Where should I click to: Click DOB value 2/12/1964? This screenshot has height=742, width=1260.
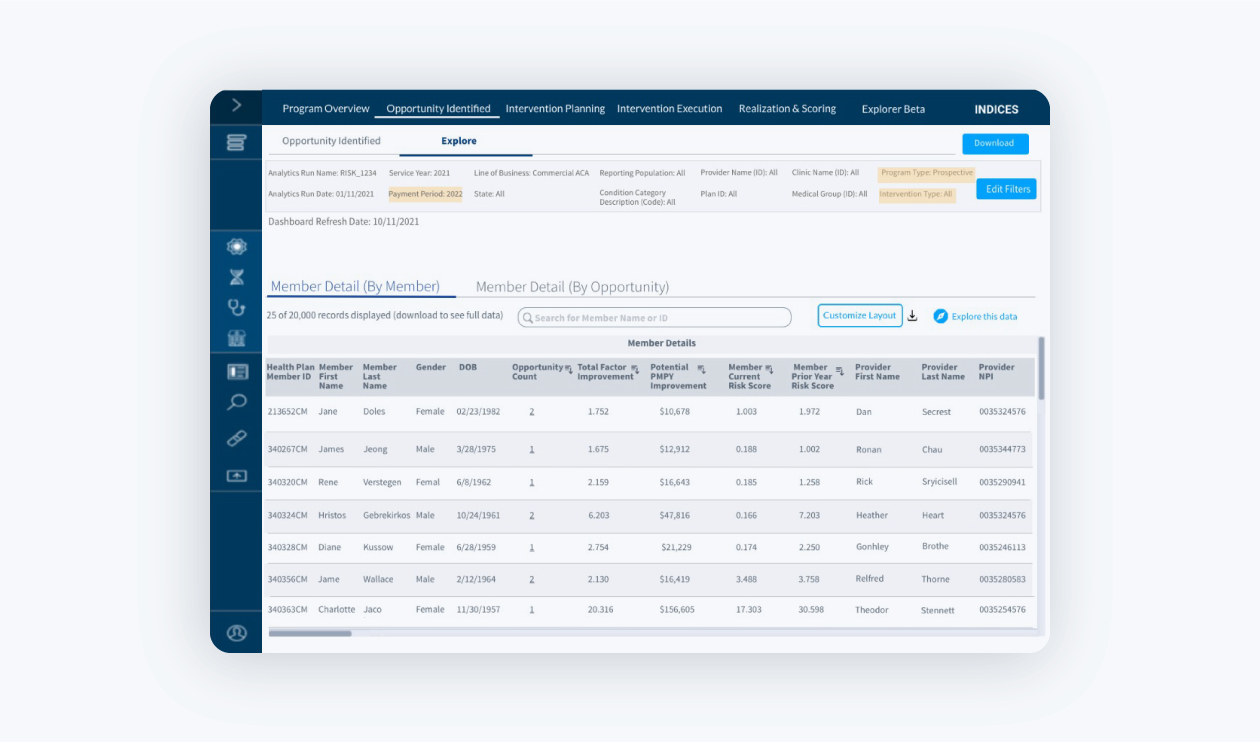pos(478,580)
